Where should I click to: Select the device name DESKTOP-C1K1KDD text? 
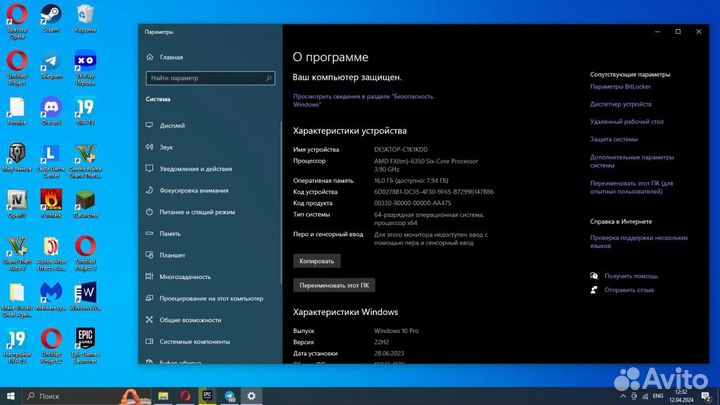(401, 149)
